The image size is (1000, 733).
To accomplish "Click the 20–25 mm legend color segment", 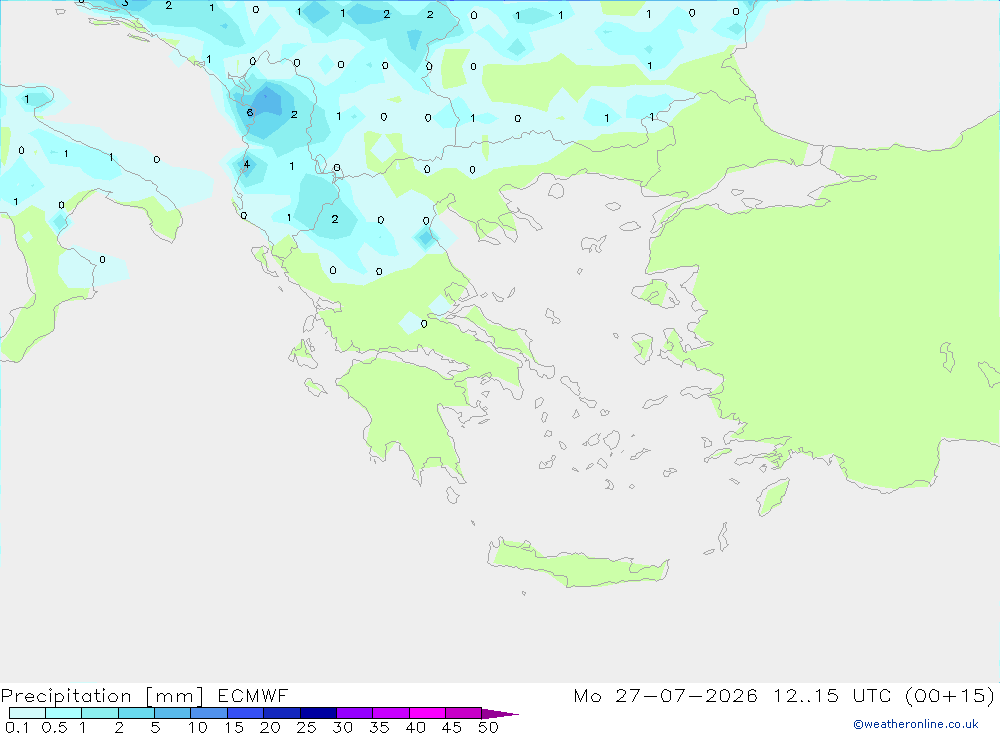I will tap(282, 713).
